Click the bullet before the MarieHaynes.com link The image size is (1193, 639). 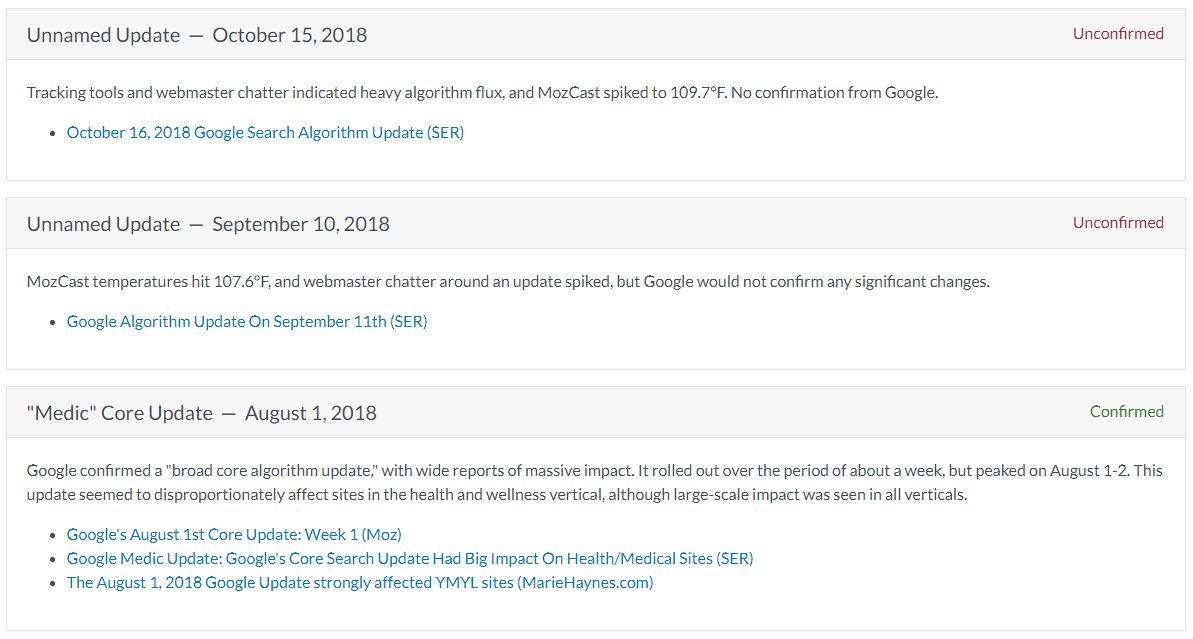point(52,583)
